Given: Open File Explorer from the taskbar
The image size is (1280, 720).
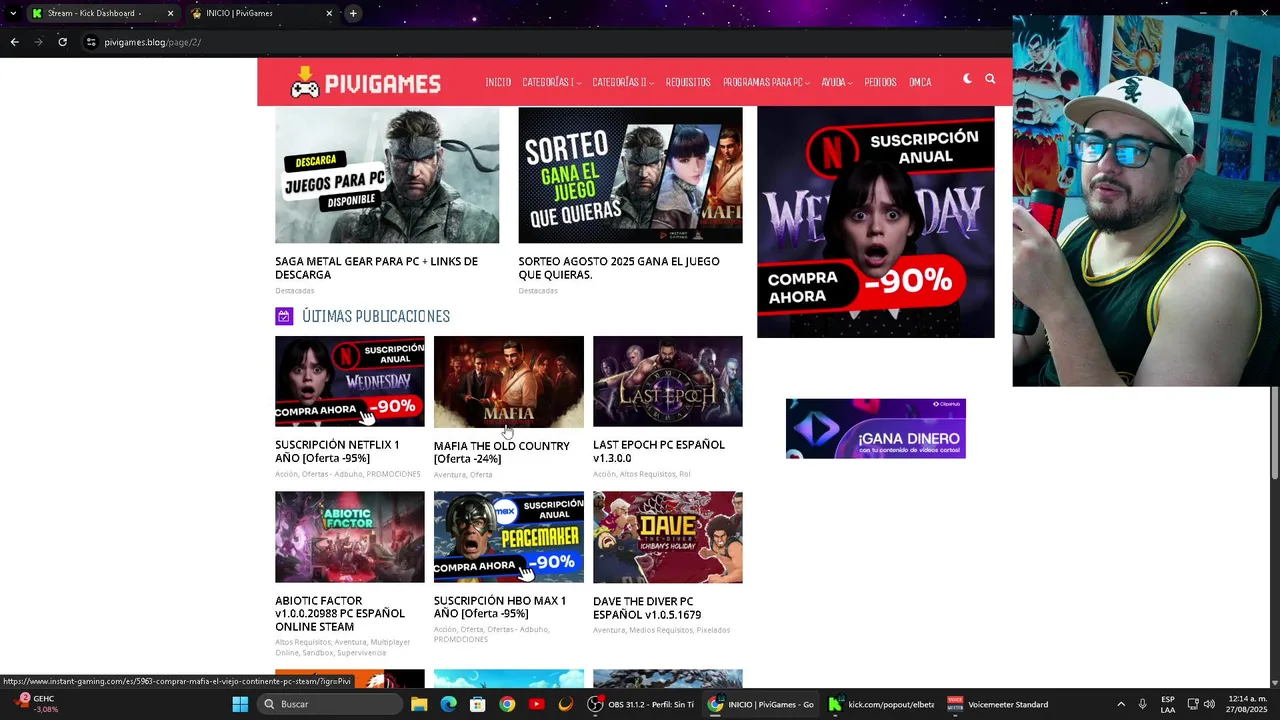Looking at the screenshot, I should [419, 704].
